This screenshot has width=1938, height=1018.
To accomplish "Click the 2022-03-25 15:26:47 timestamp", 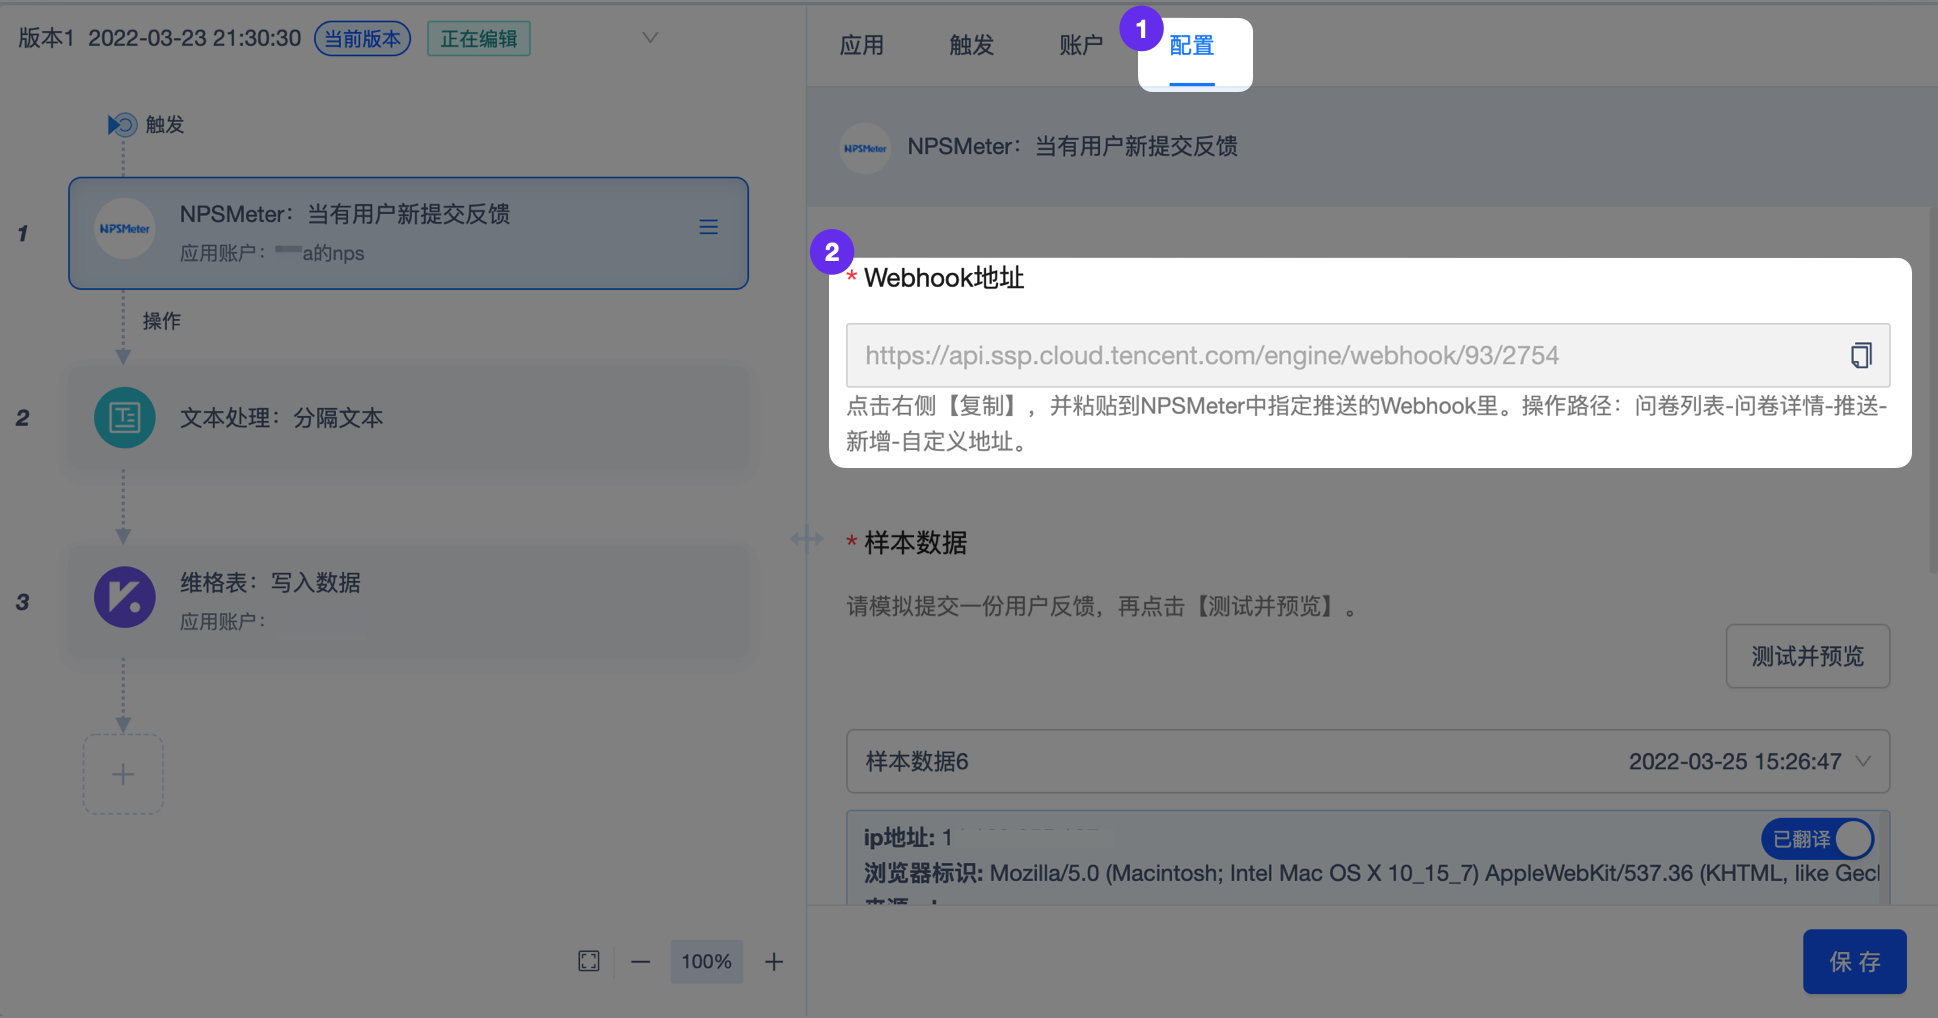I will [x=1735, y=762].
